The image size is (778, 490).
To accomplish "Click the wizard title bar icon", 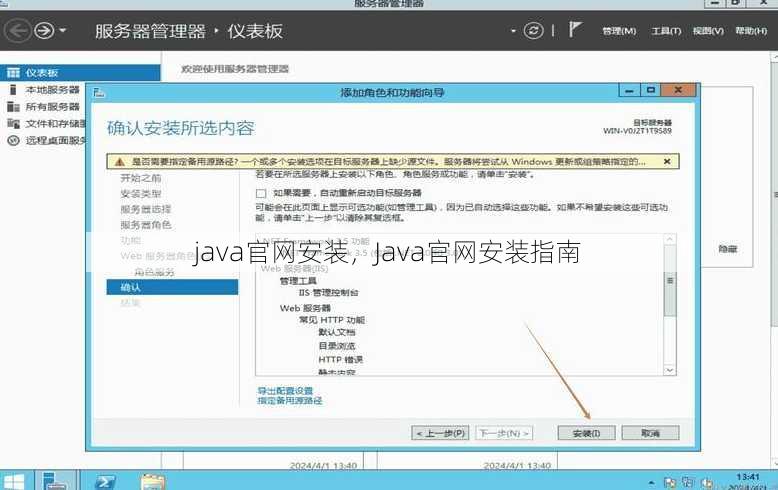I will pos(99,92).
